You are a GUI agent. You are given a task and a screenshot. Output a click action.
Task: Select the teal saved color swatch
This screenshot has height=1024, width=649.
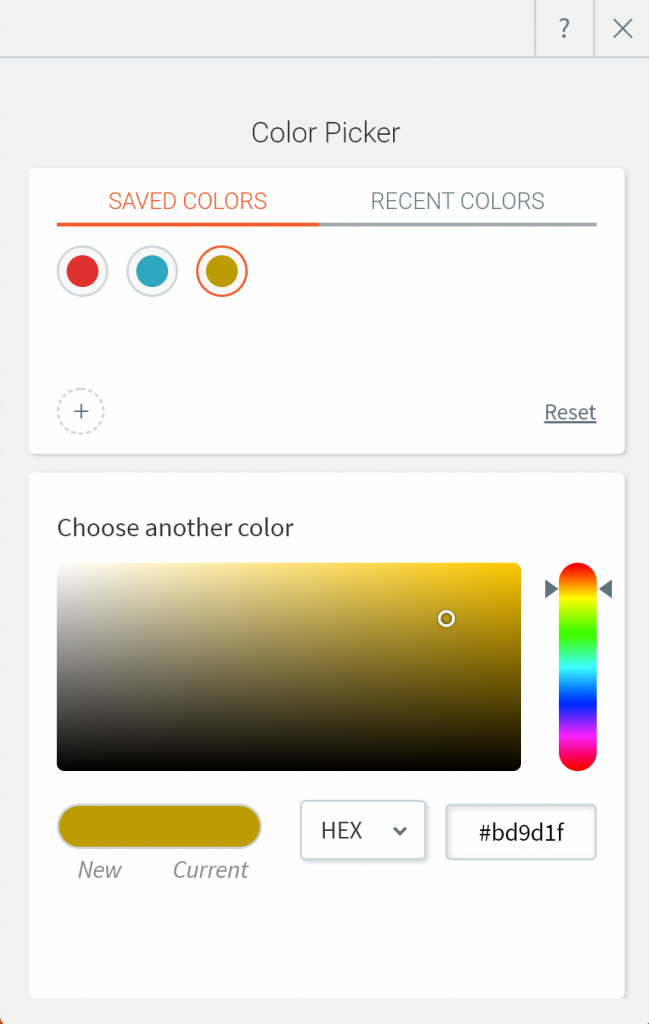point(152,270)
